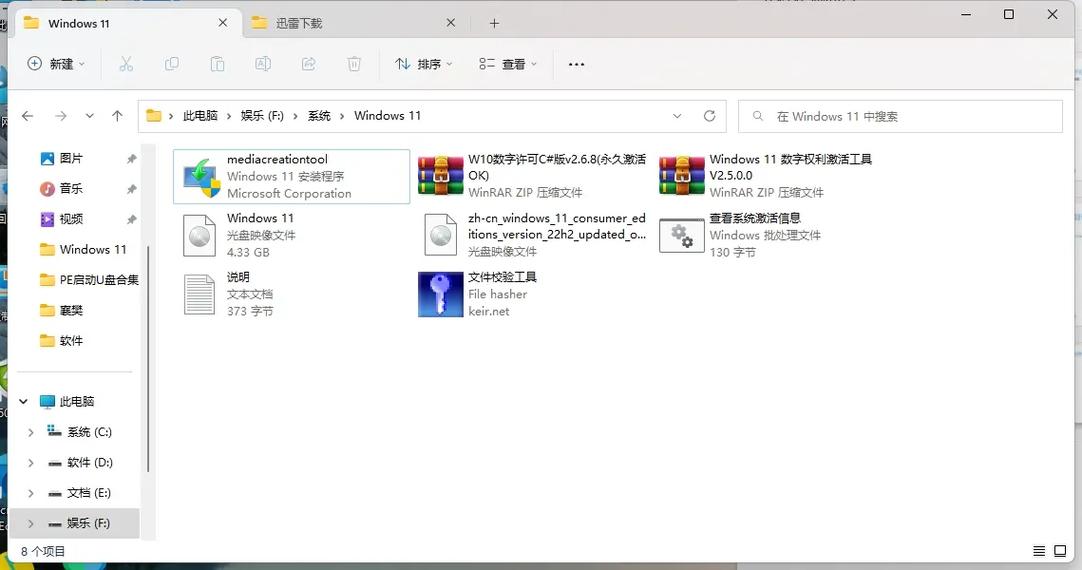Unpin 图片 using its pin icon
The height and width of the screenshot is (570, 1082).
[x=131, y=159]
